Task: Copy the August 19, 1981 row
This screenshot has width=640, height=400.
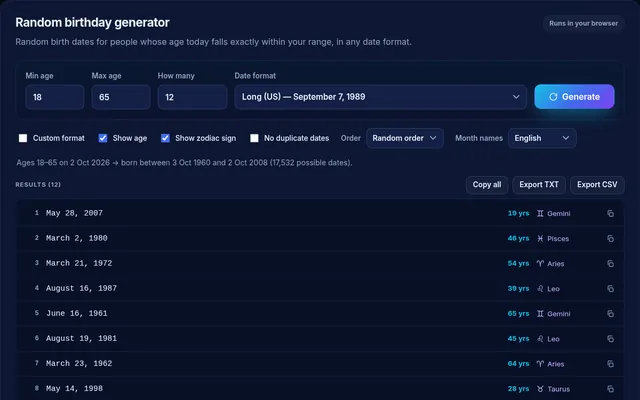Action: [610, 339]
